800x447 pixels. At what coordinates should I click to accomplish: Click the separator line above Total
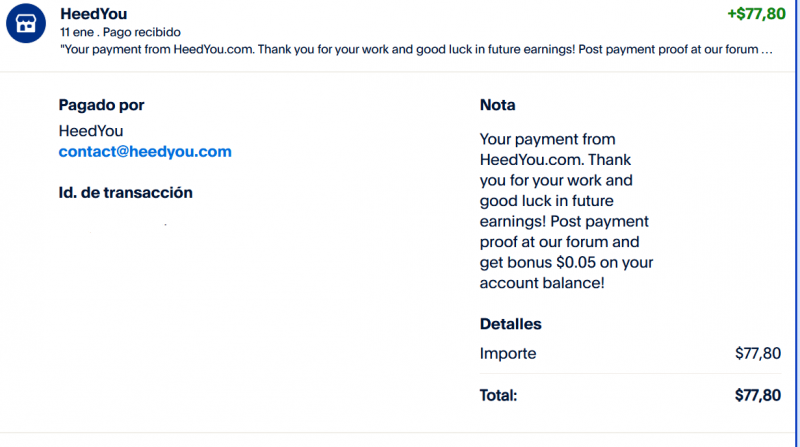click(x=630, y=374)
